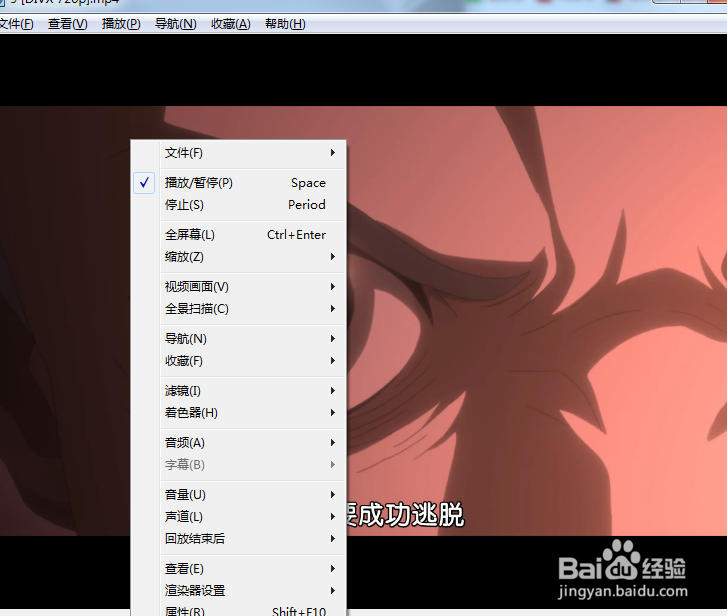This screenshot has height=616, width=727.
Task: Expand 滤镜(I) submenu
Action: click(238, 391)
